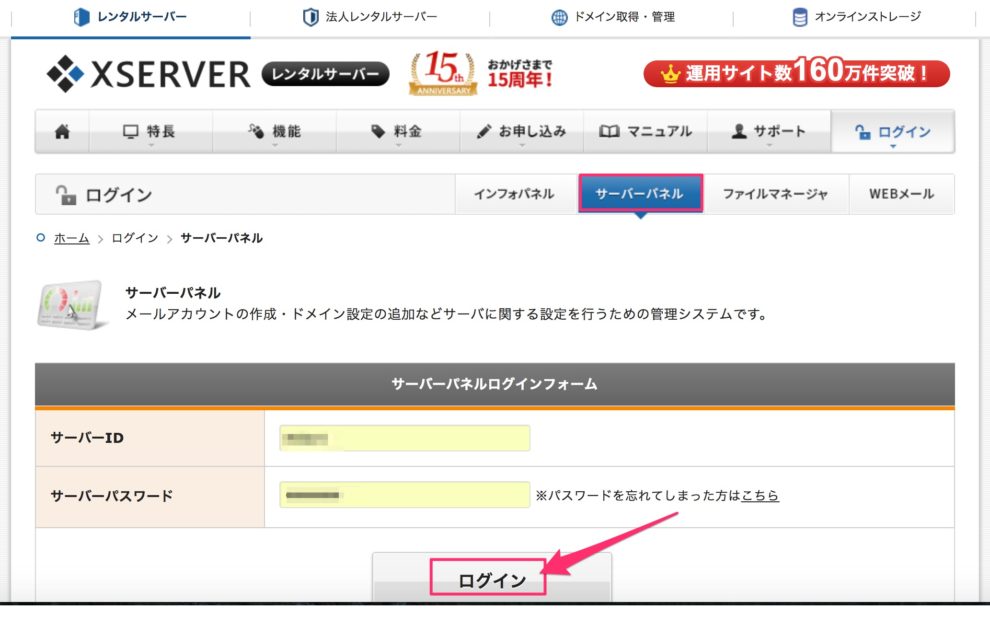Expand the お申し込み navigation menu
This screenshot has height=625, width=990.
coord(522,131)
